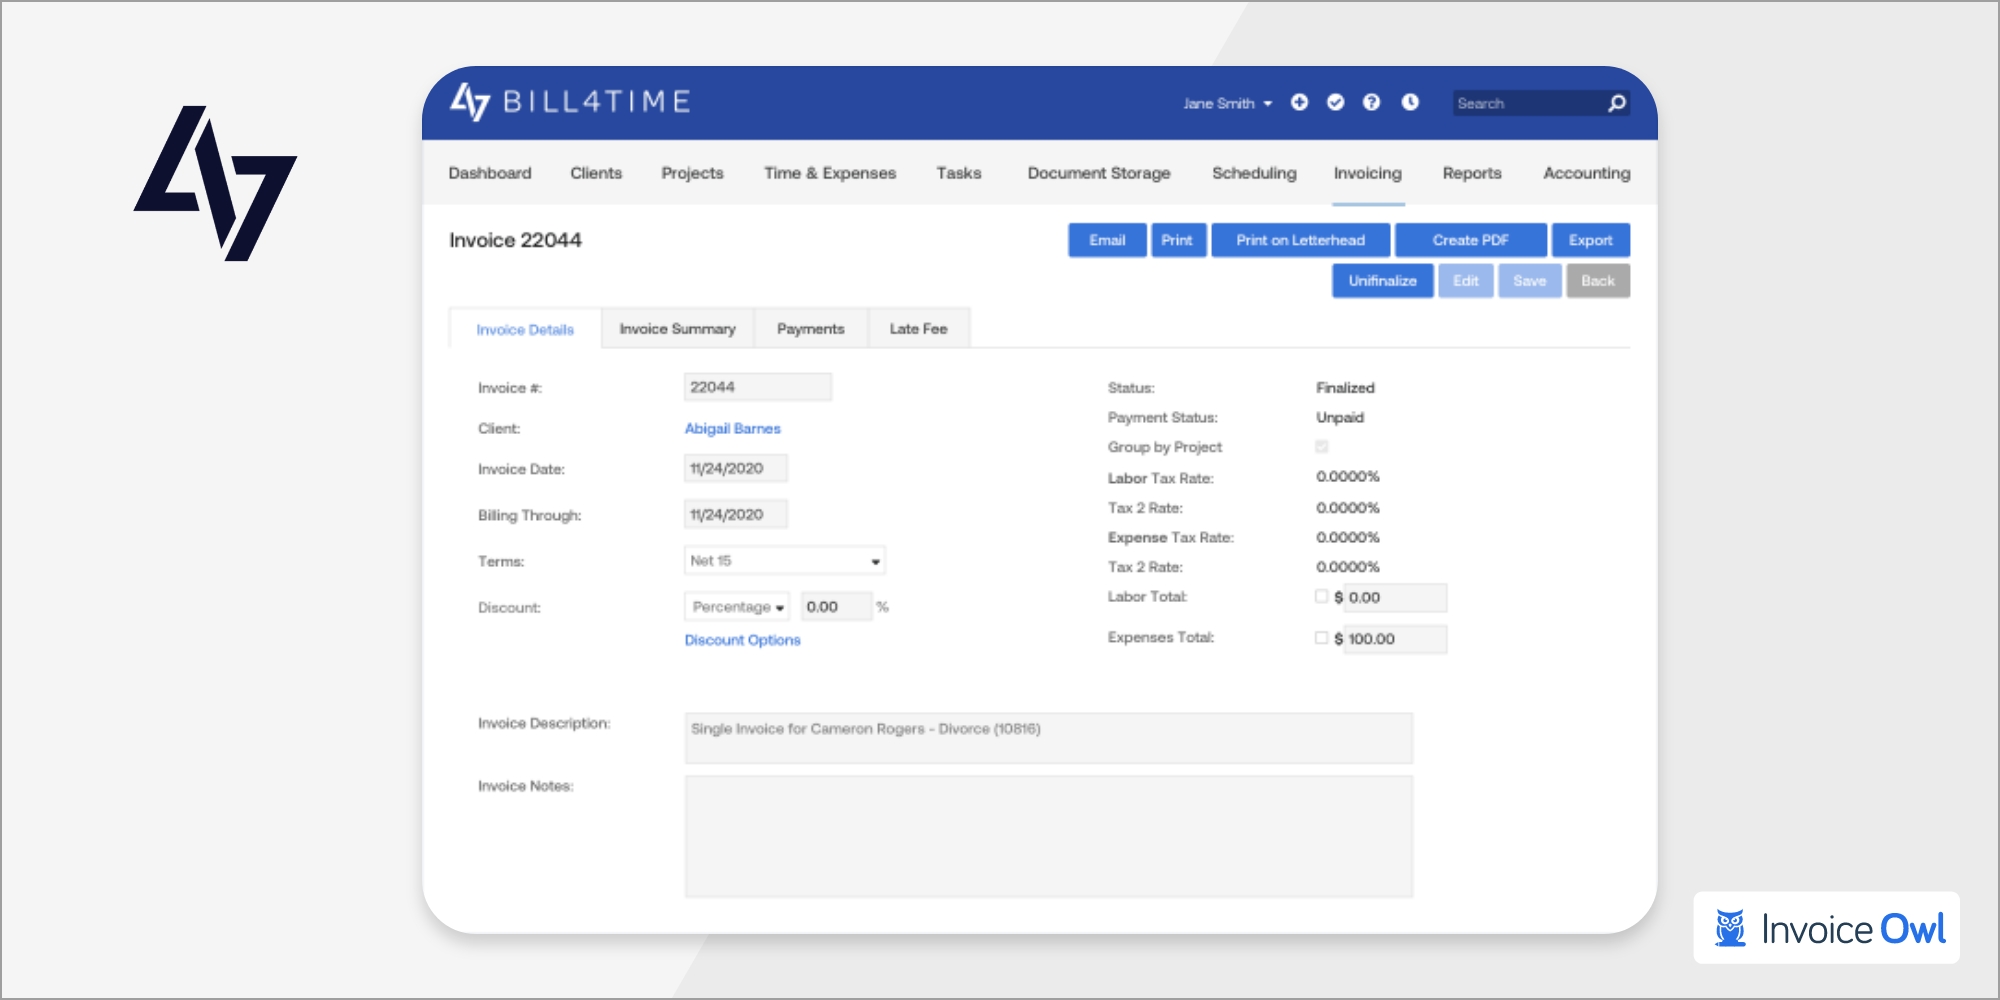Open Time & Expenses menu
Viewport: 2000px width, 1000px height.
[x=830, y=173]
